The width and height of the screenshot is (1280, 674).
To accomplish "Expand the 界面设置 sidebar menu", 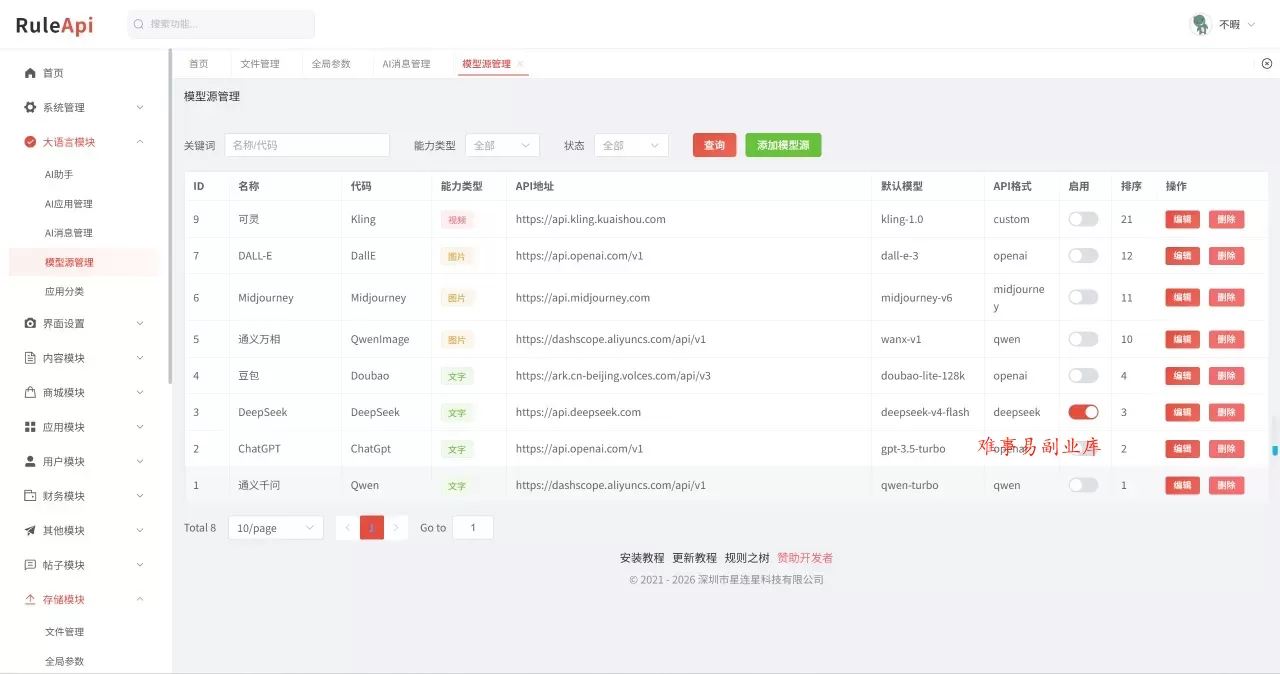I will pyautogui.click(x=84, y=323).
